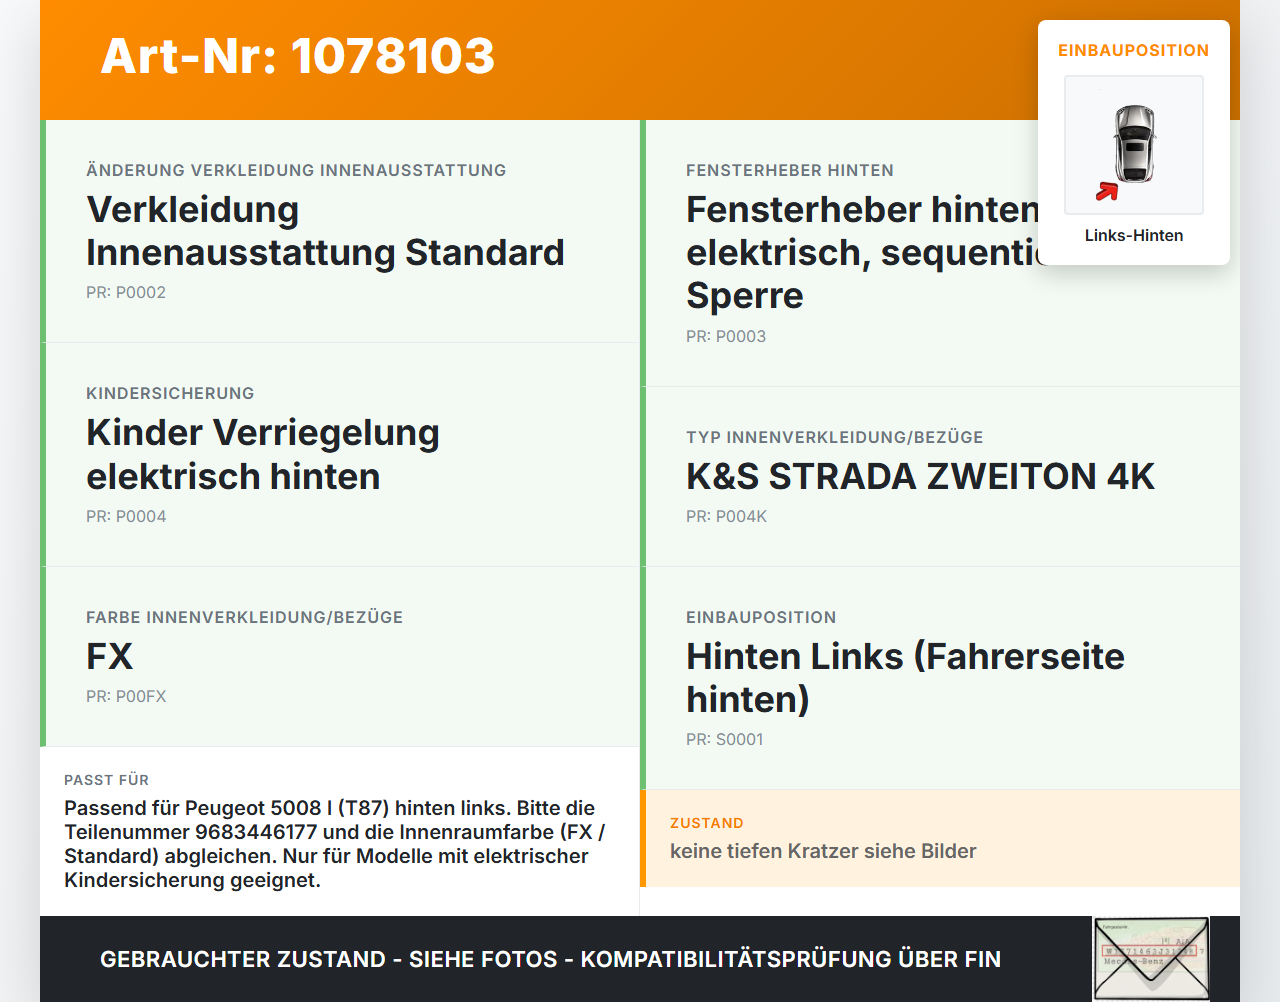This screenshot has width=1280, height=1002.
Task: Select the PR: P00FX code
Action: (126, 696)
